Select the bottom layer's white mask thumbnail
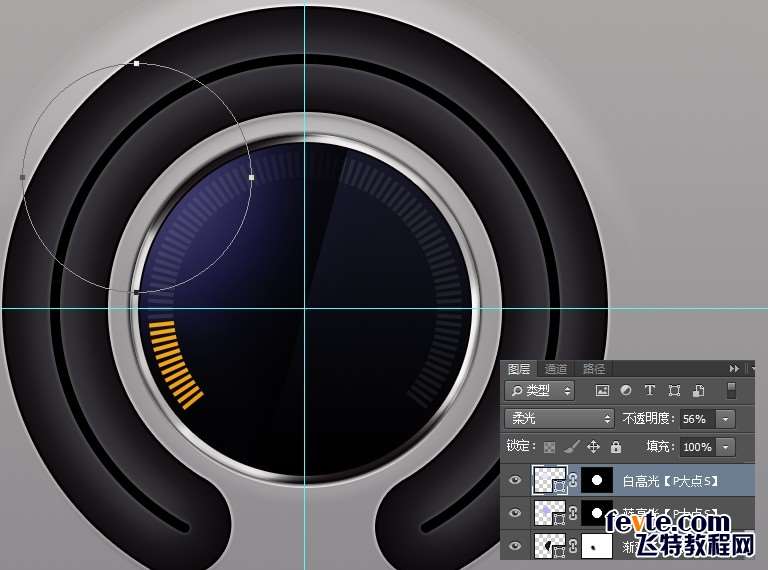 coord(597,545)
